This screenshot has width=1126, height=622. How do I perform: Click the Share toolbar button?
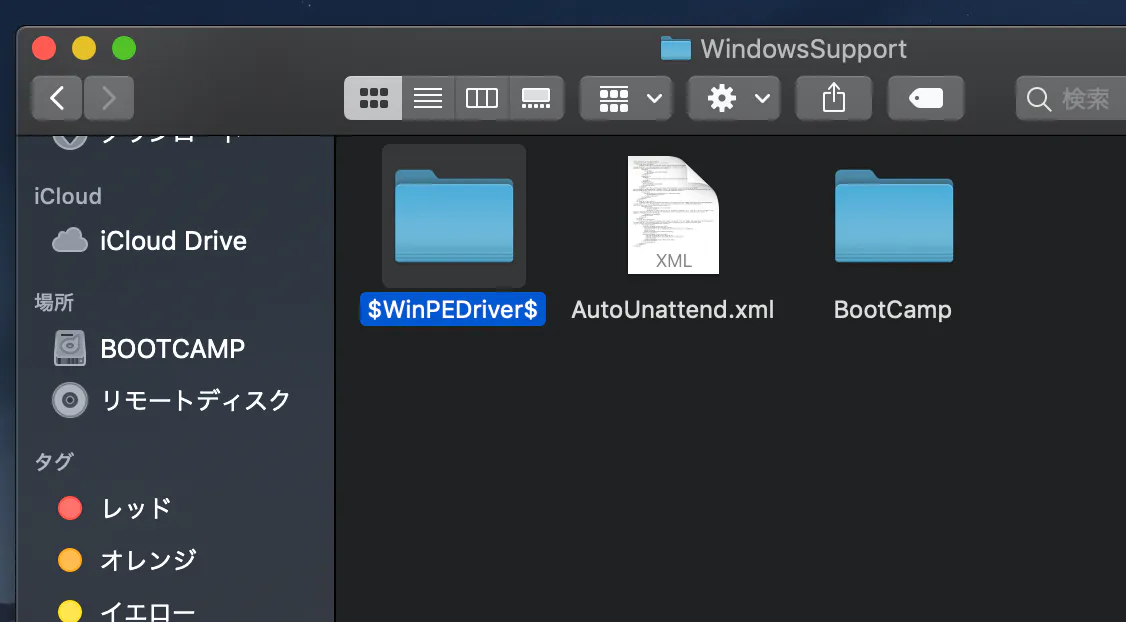834,98
